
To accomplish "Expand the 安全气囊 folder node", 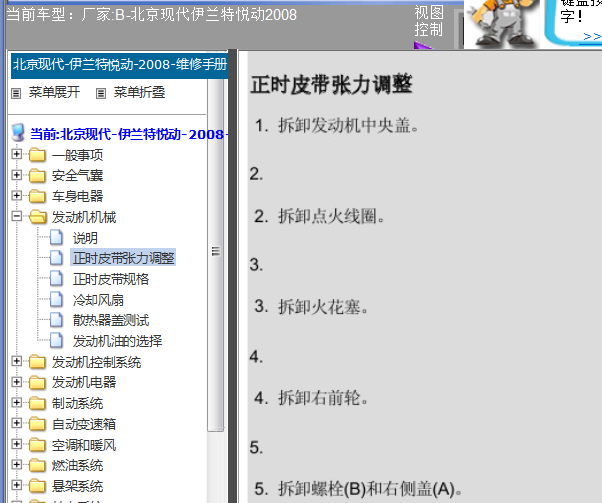I will pyautogui.click(x=17, y=175).
